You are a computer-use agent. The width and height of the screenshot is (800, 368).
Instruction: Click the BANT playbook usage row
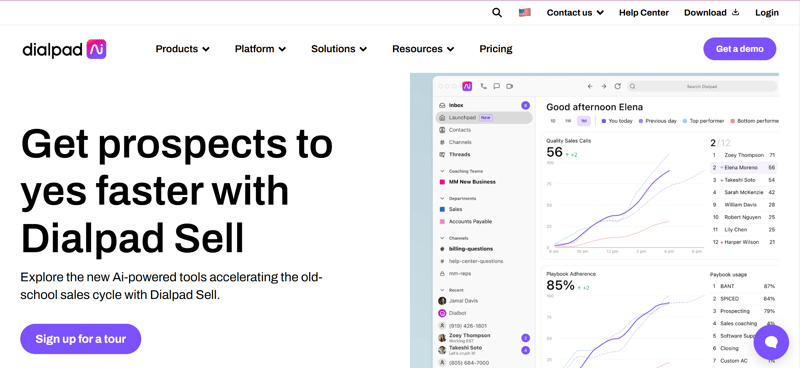(x=744, y=286)
